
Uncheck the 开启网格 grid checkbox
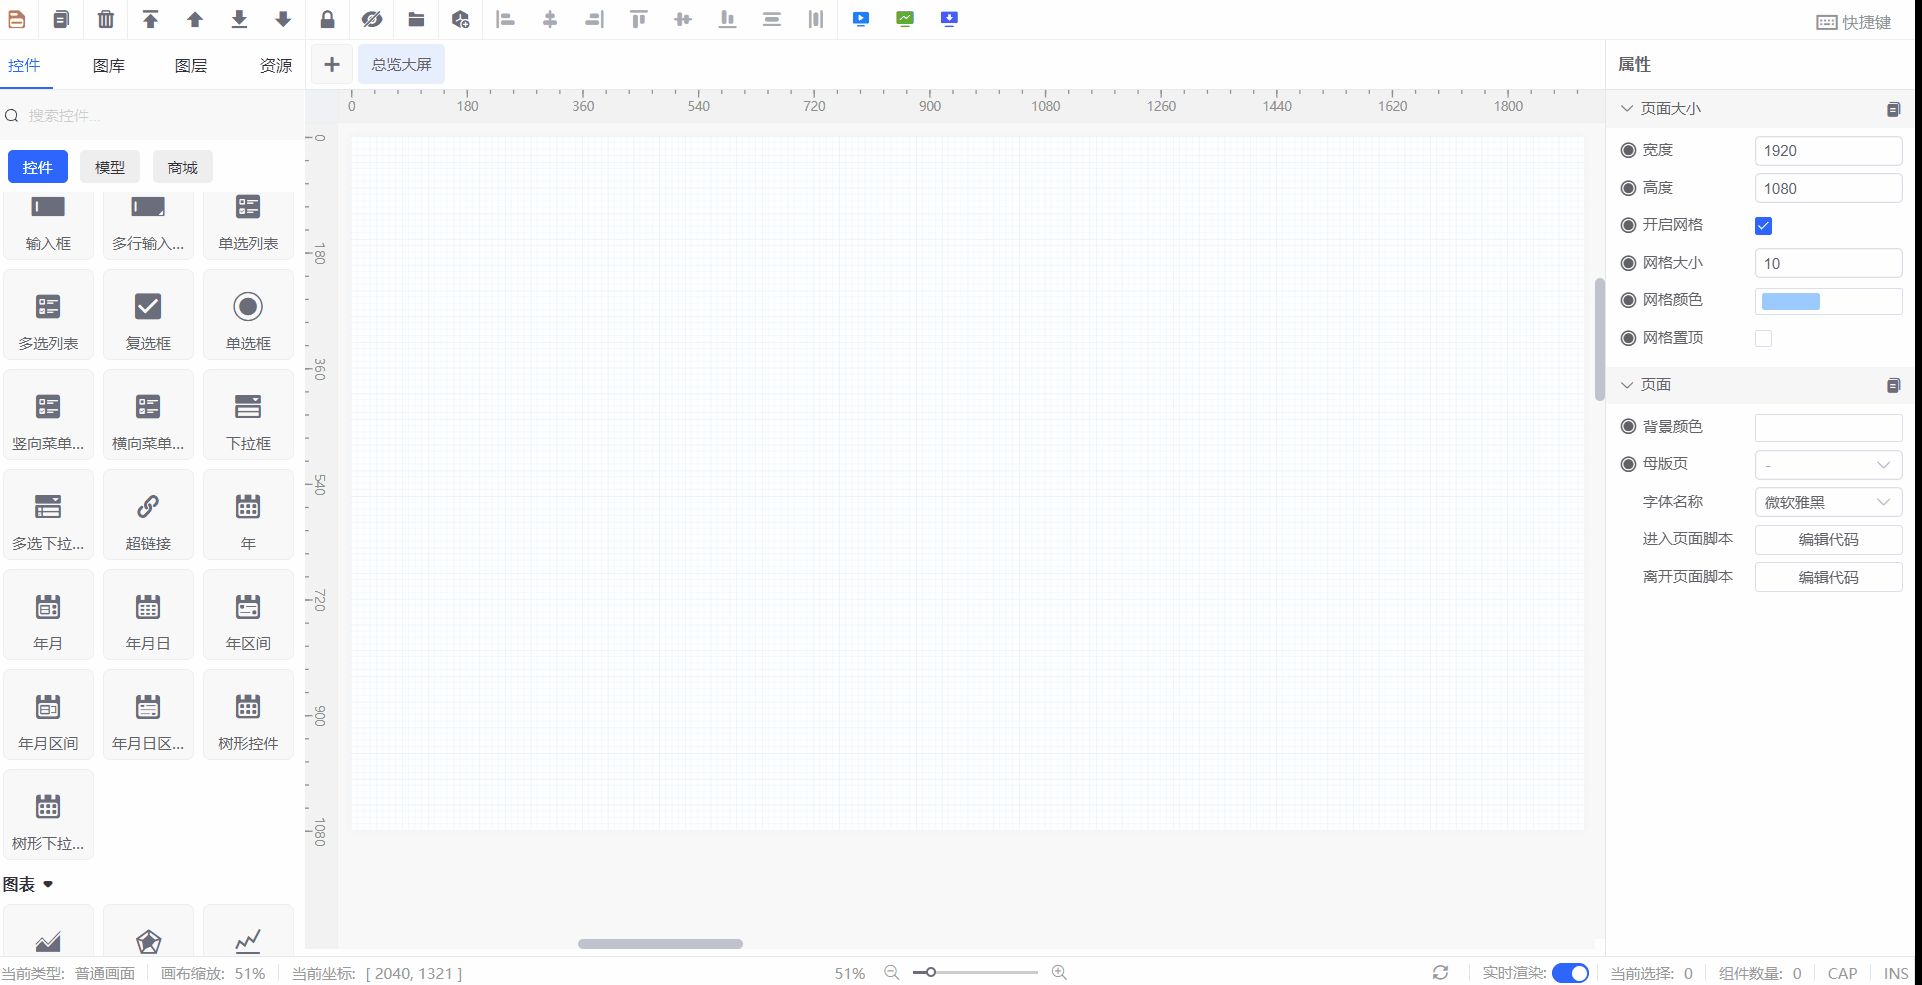click(x=1763, y=226)
